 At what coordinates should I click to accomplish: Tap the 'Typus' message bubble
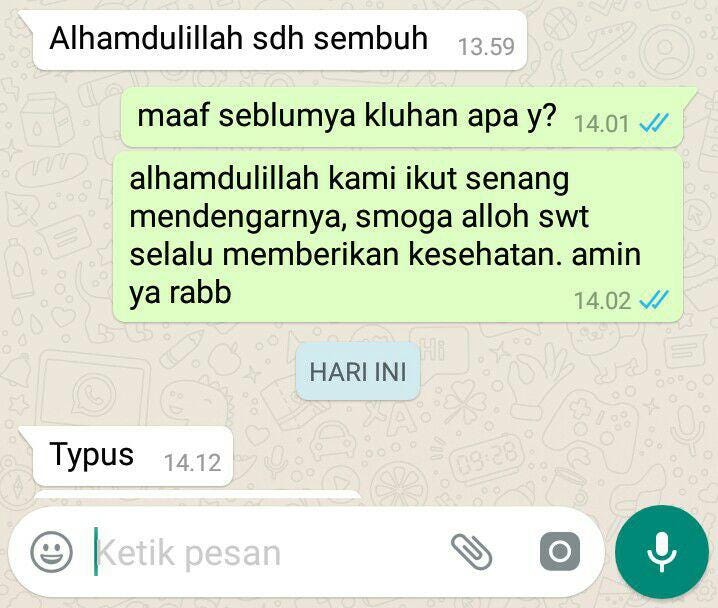[133, 456]
